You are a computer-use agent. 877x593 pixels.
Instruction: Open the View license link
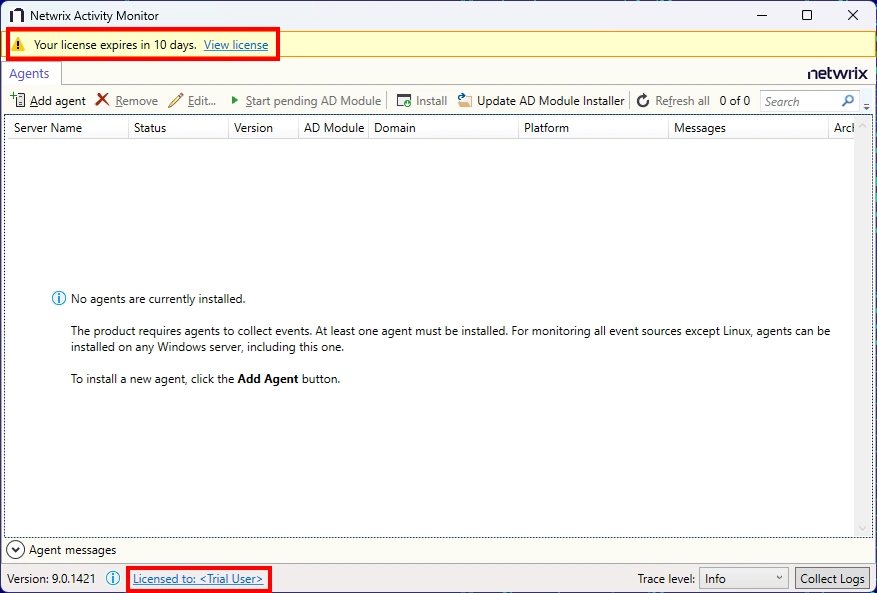coord(237,44)
